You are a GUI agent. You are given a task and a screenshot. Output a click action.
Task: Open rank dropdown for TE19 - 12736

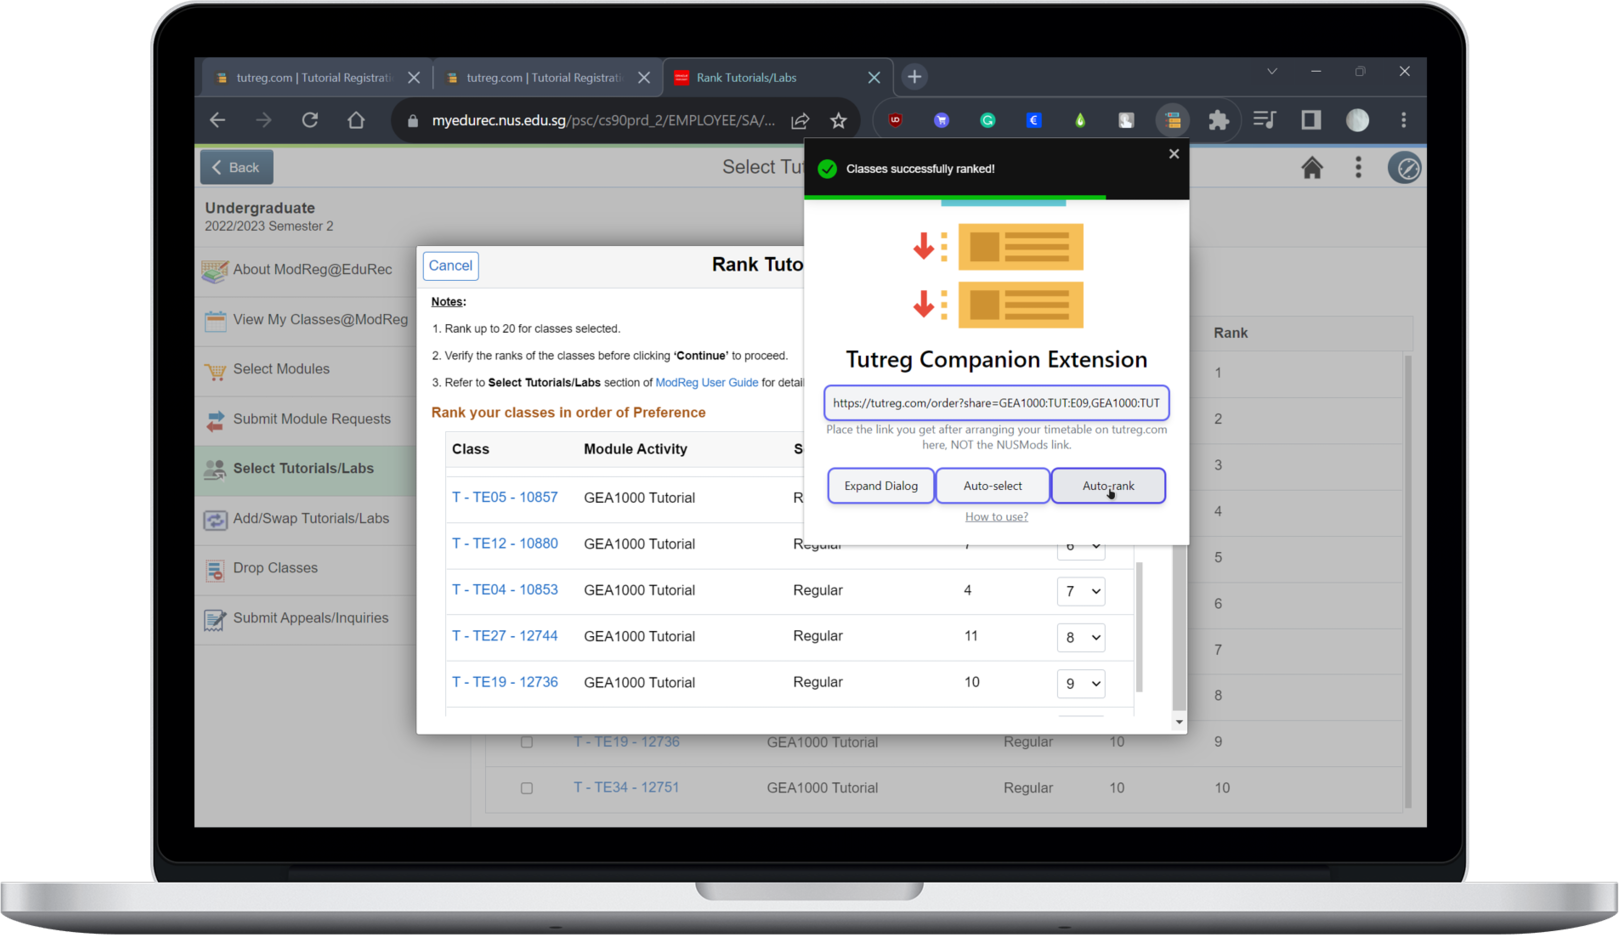(x=1080, y=683)
